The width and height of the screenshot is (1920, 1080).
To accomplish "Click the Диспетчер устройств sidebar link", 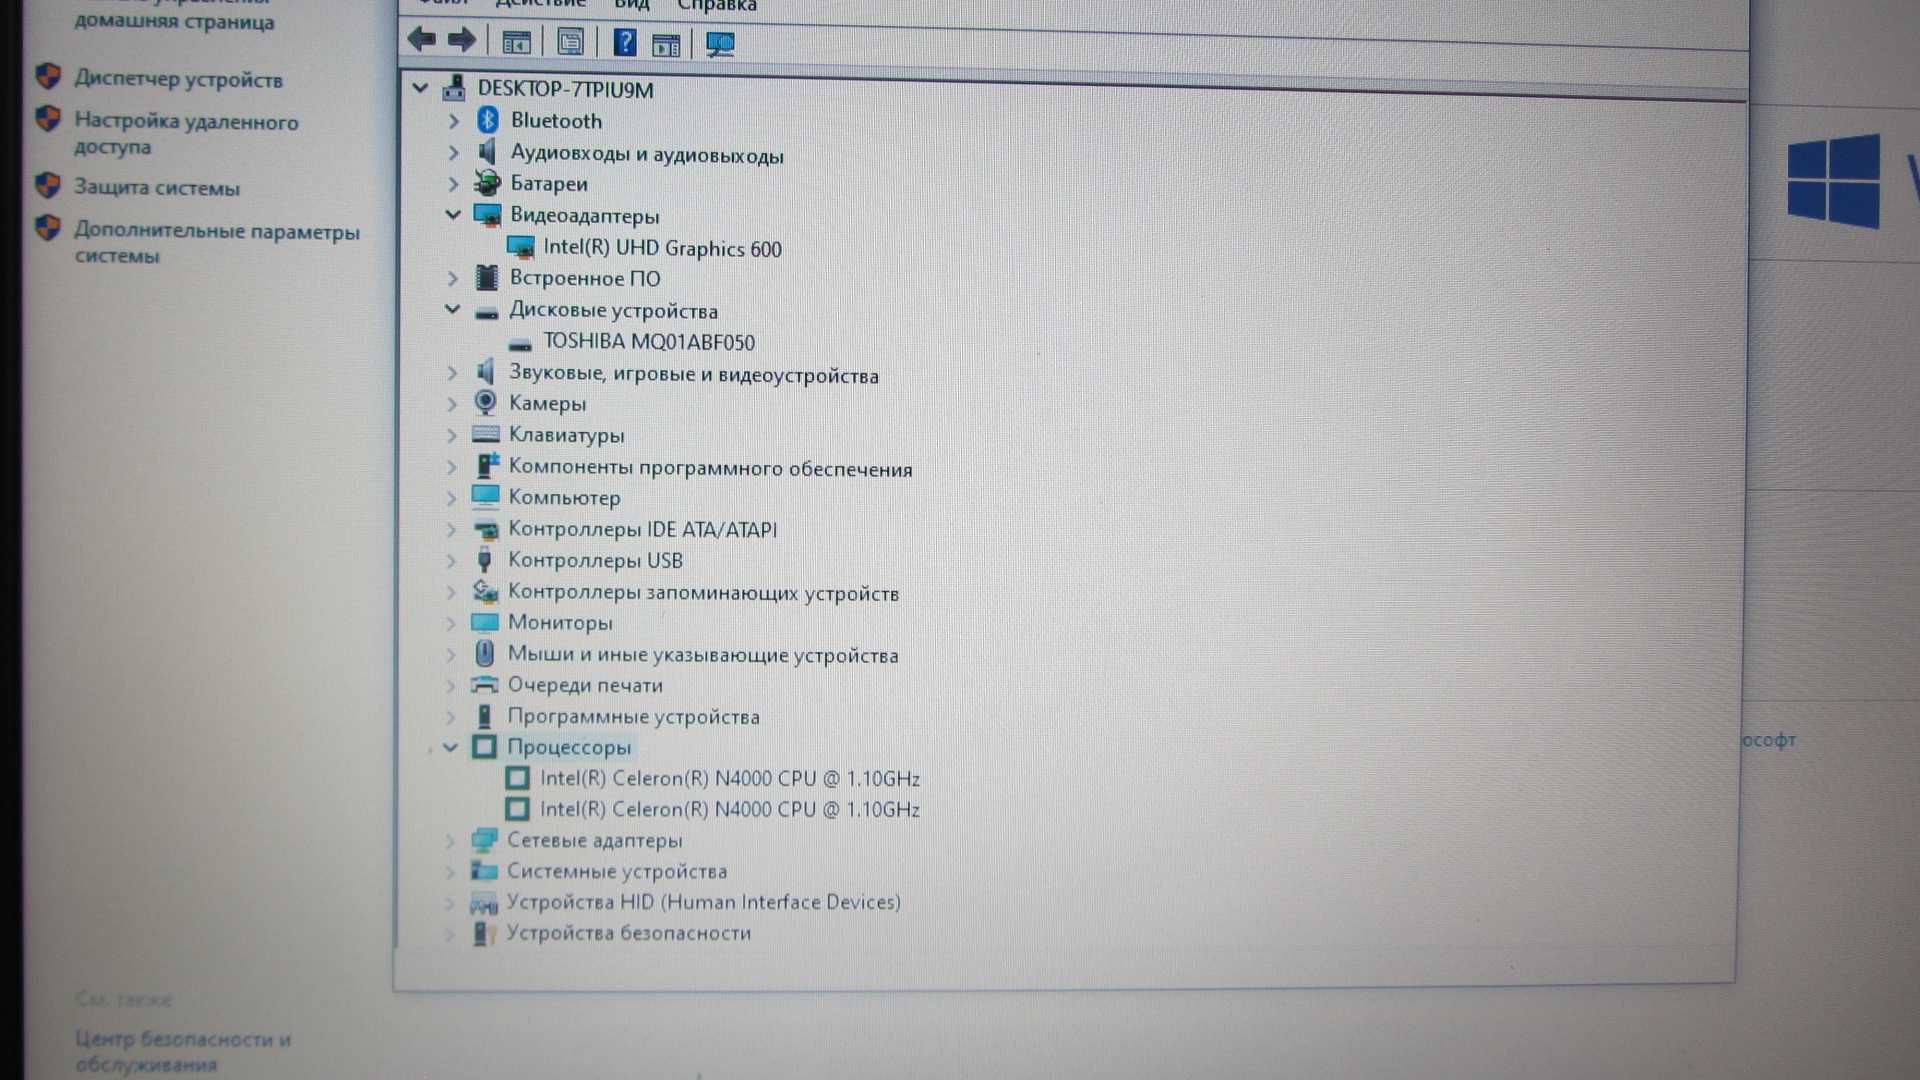I will (179, 79).
